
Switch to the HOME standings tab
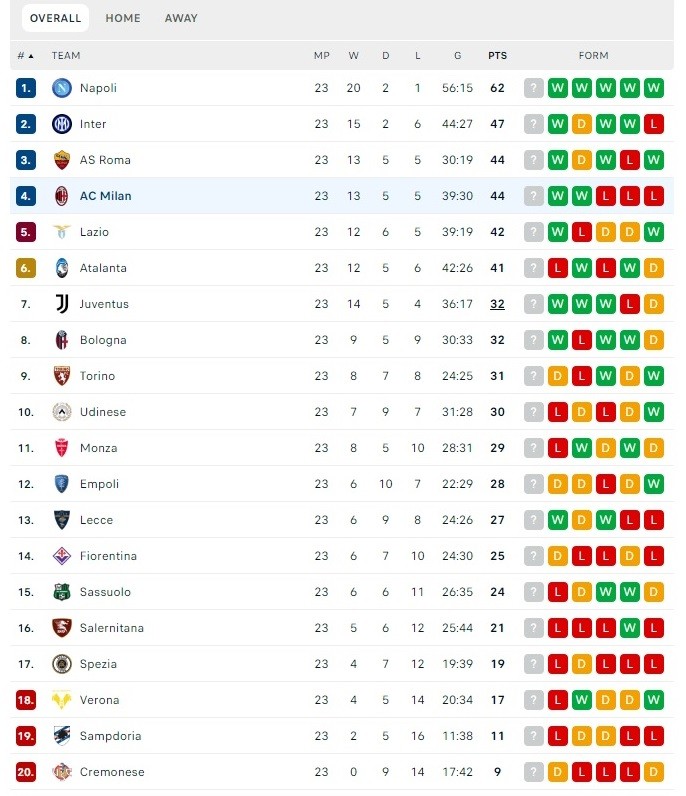click(x=123, y=18)
